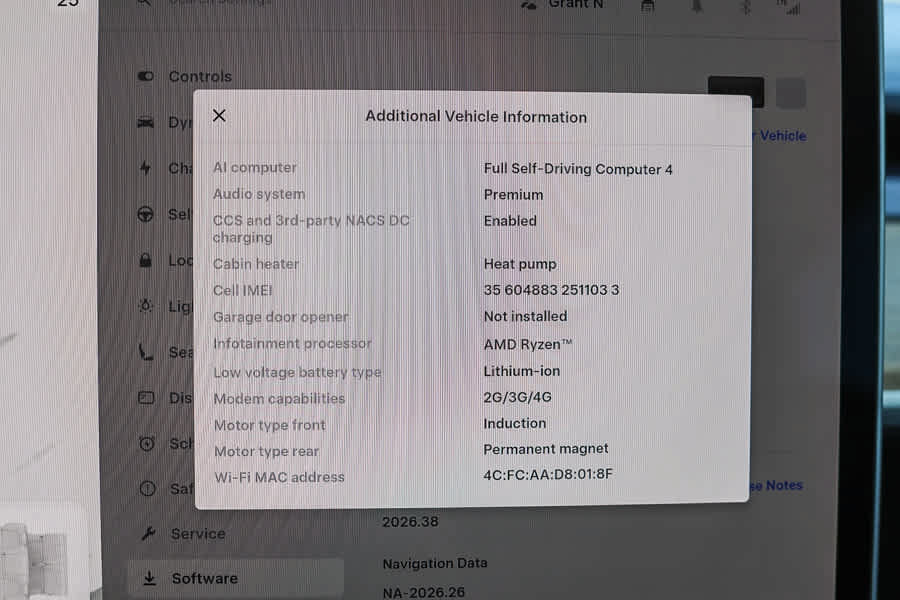The height and width of the screenshot is (600, 900).
Task: Select the 'AMD Ryzen' value
Action: [528, 344]
